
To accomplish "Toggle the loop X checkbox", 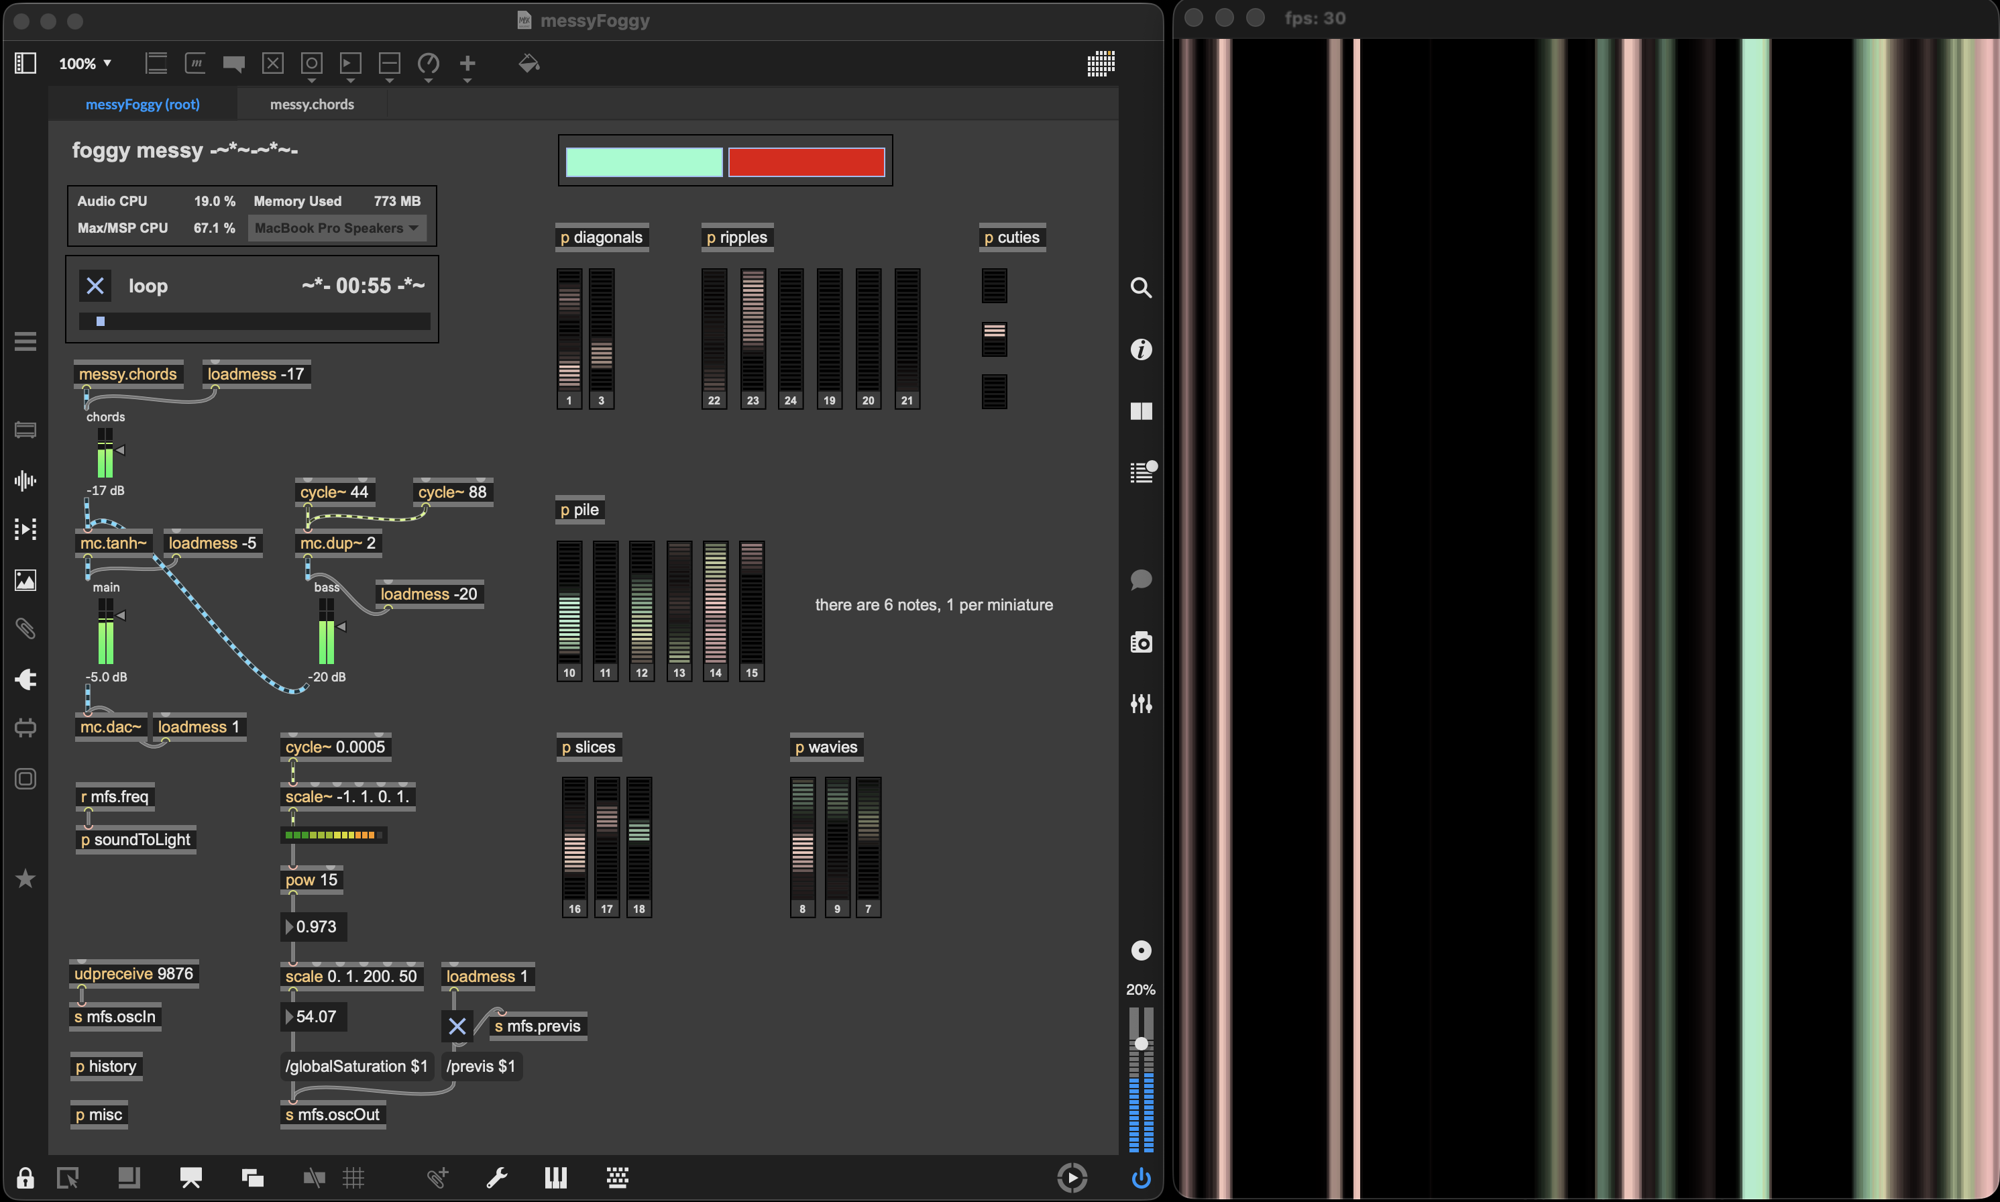I will [95, 286].
